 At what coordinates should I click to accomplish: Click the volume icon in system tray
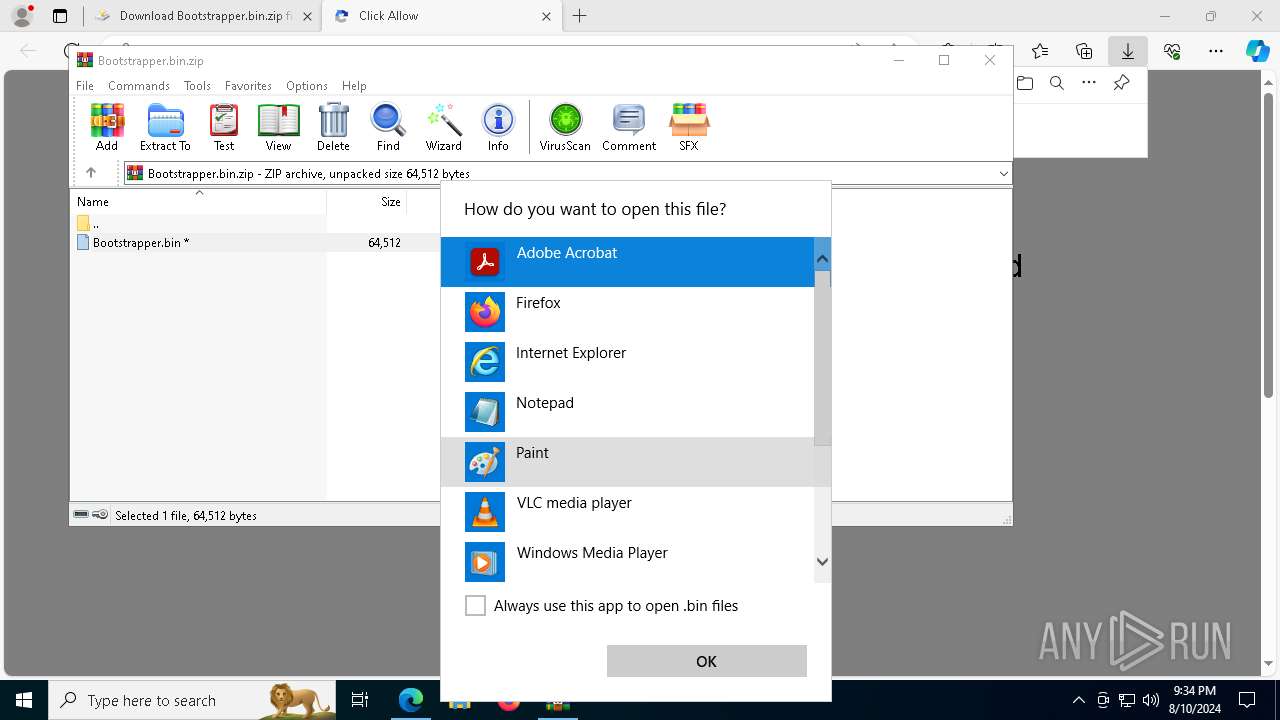click(x=1151, y=700)
